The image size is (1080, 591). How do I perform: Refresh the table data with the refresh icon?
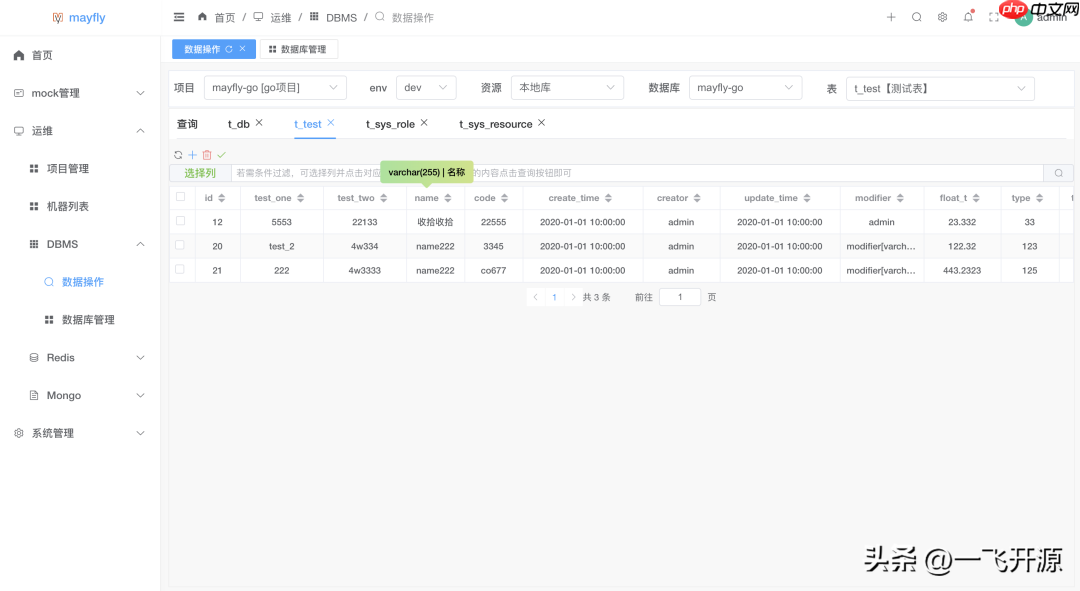click(x=176, y=155)
